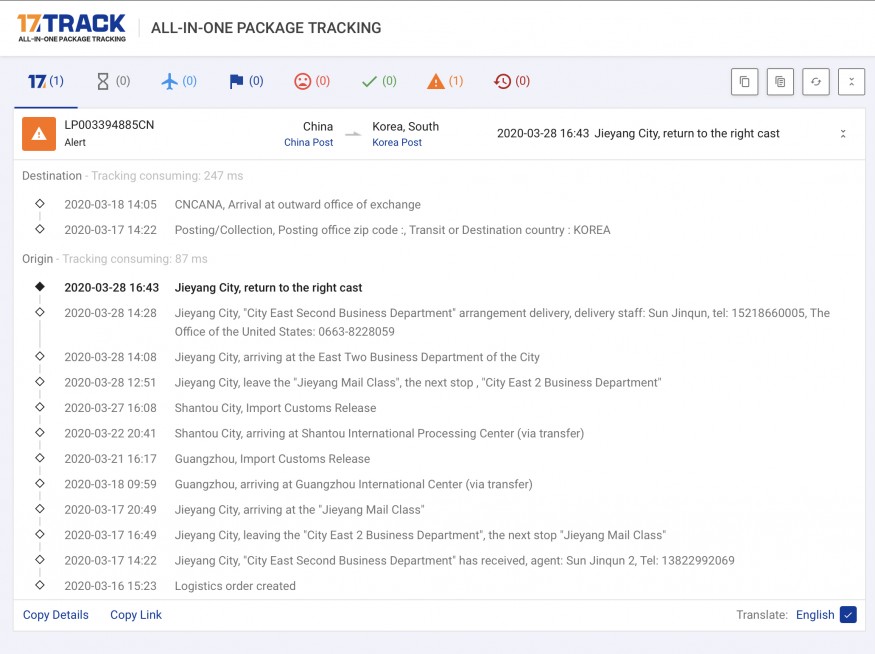875x654 pixels.
Task: Click the copy tracking numbers icon button
Action: 744,82
